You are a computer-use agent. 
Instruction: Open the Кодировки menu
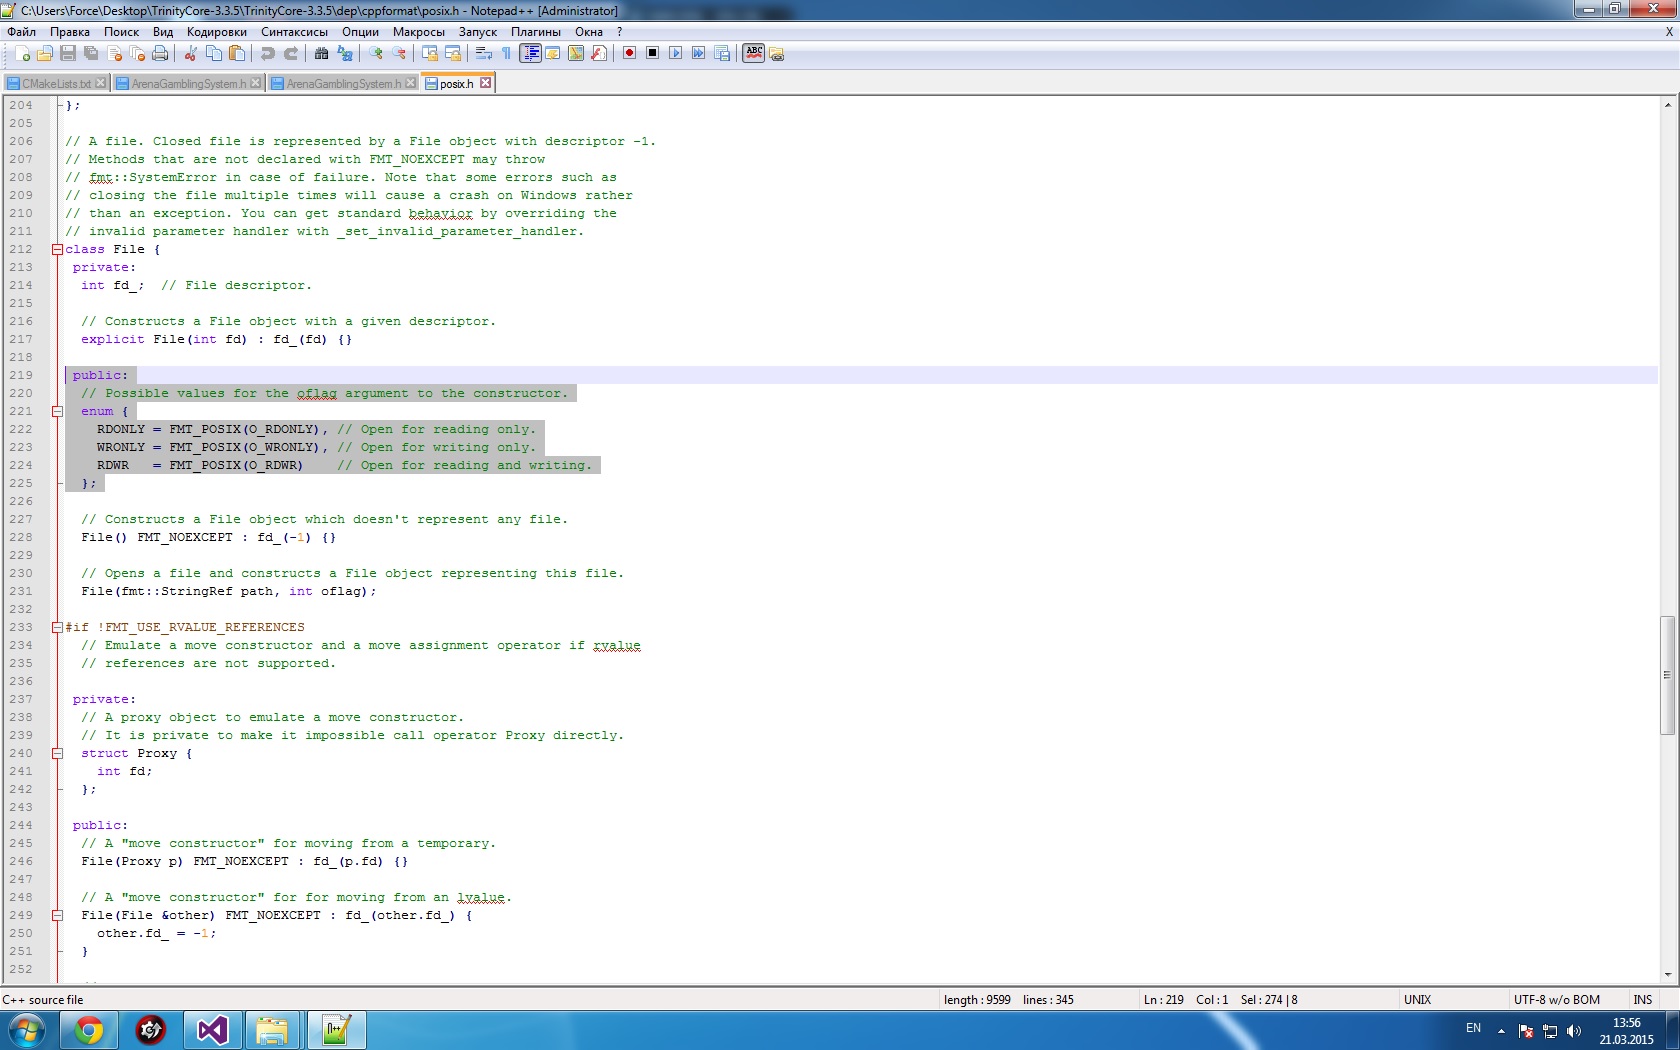click(216, 32)
